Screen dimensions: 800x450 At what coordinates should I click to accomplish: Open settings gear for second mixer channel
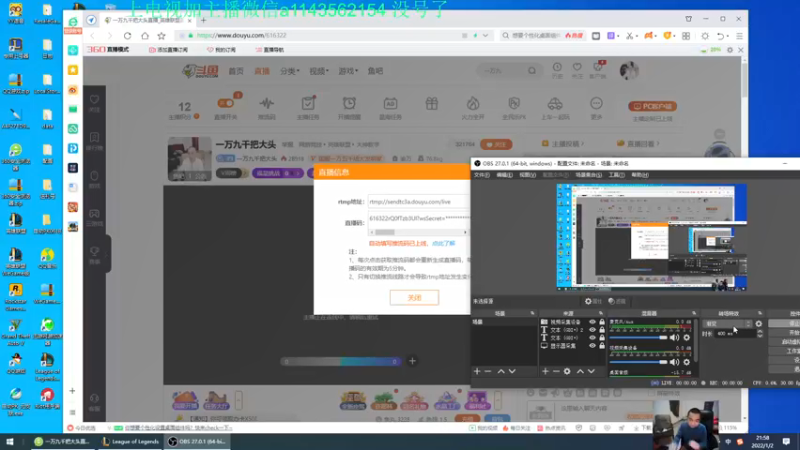click(687, 362)
